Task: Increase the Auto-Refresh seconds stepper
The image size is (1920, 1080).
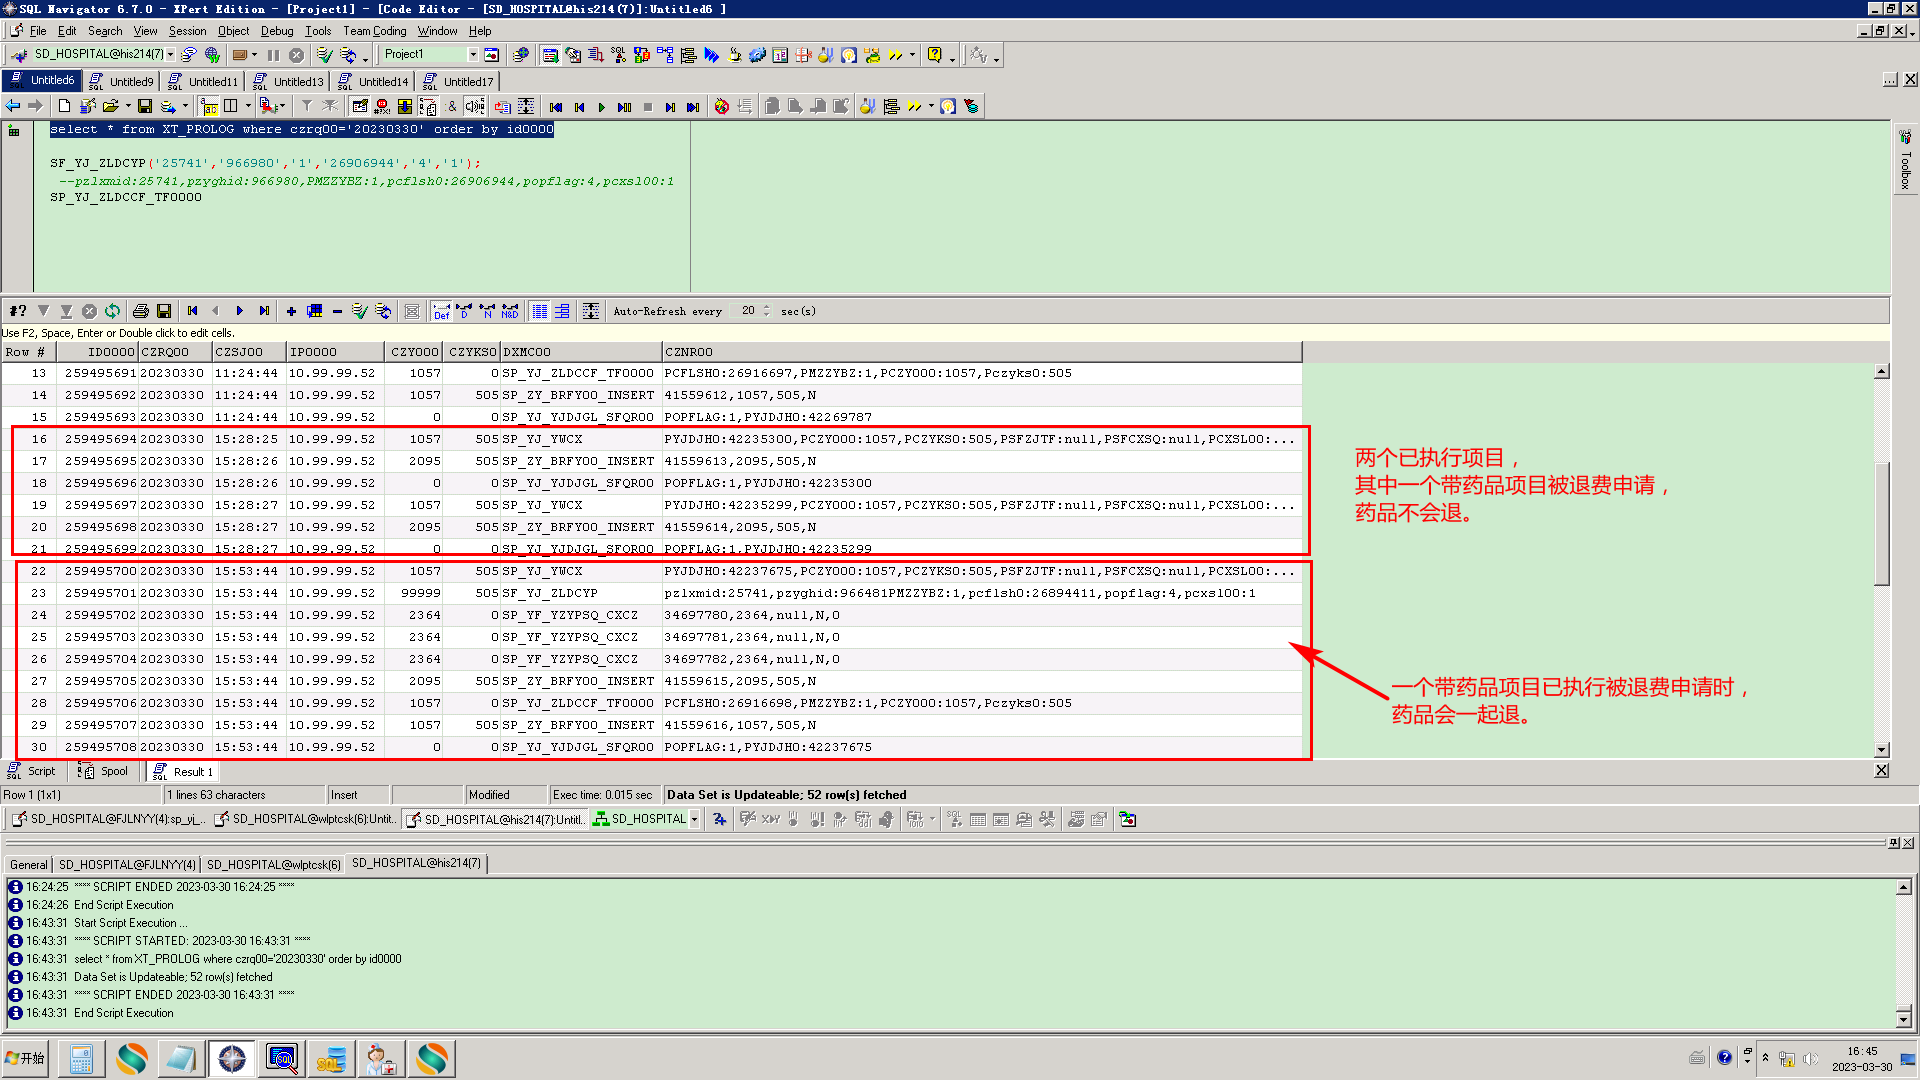Action: pyautogui.click(x=767, y=307)
